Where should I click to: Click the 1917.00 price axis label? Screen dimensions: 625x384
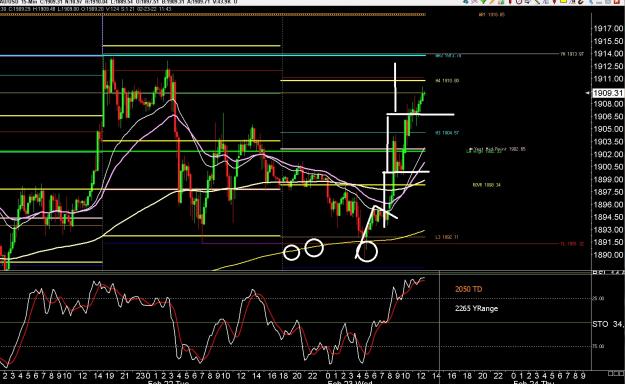(608, 29)
